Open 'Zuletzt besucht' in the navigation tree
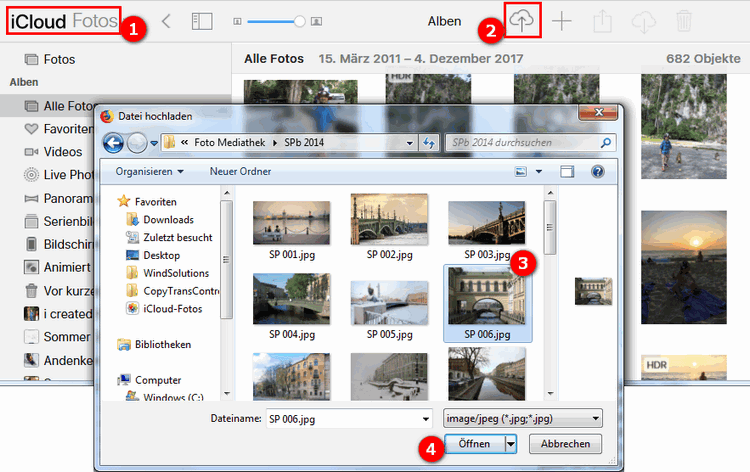 click(177, 237)
